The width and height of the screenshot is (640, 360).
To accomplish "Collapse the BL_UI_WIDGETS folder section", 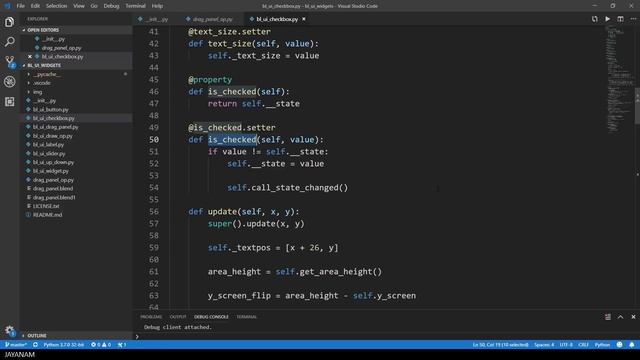I will (x=44, y=65).
